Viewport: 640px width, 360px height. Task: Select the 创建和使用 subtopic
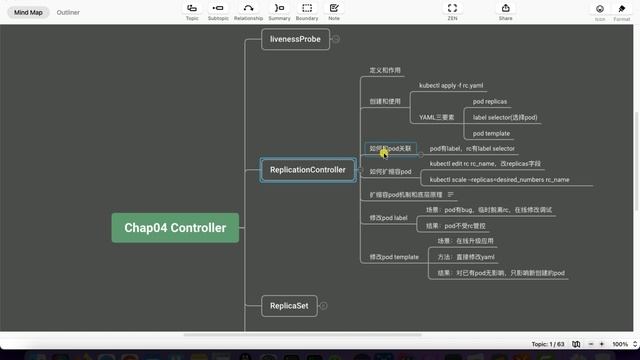[x=385, y=101]
